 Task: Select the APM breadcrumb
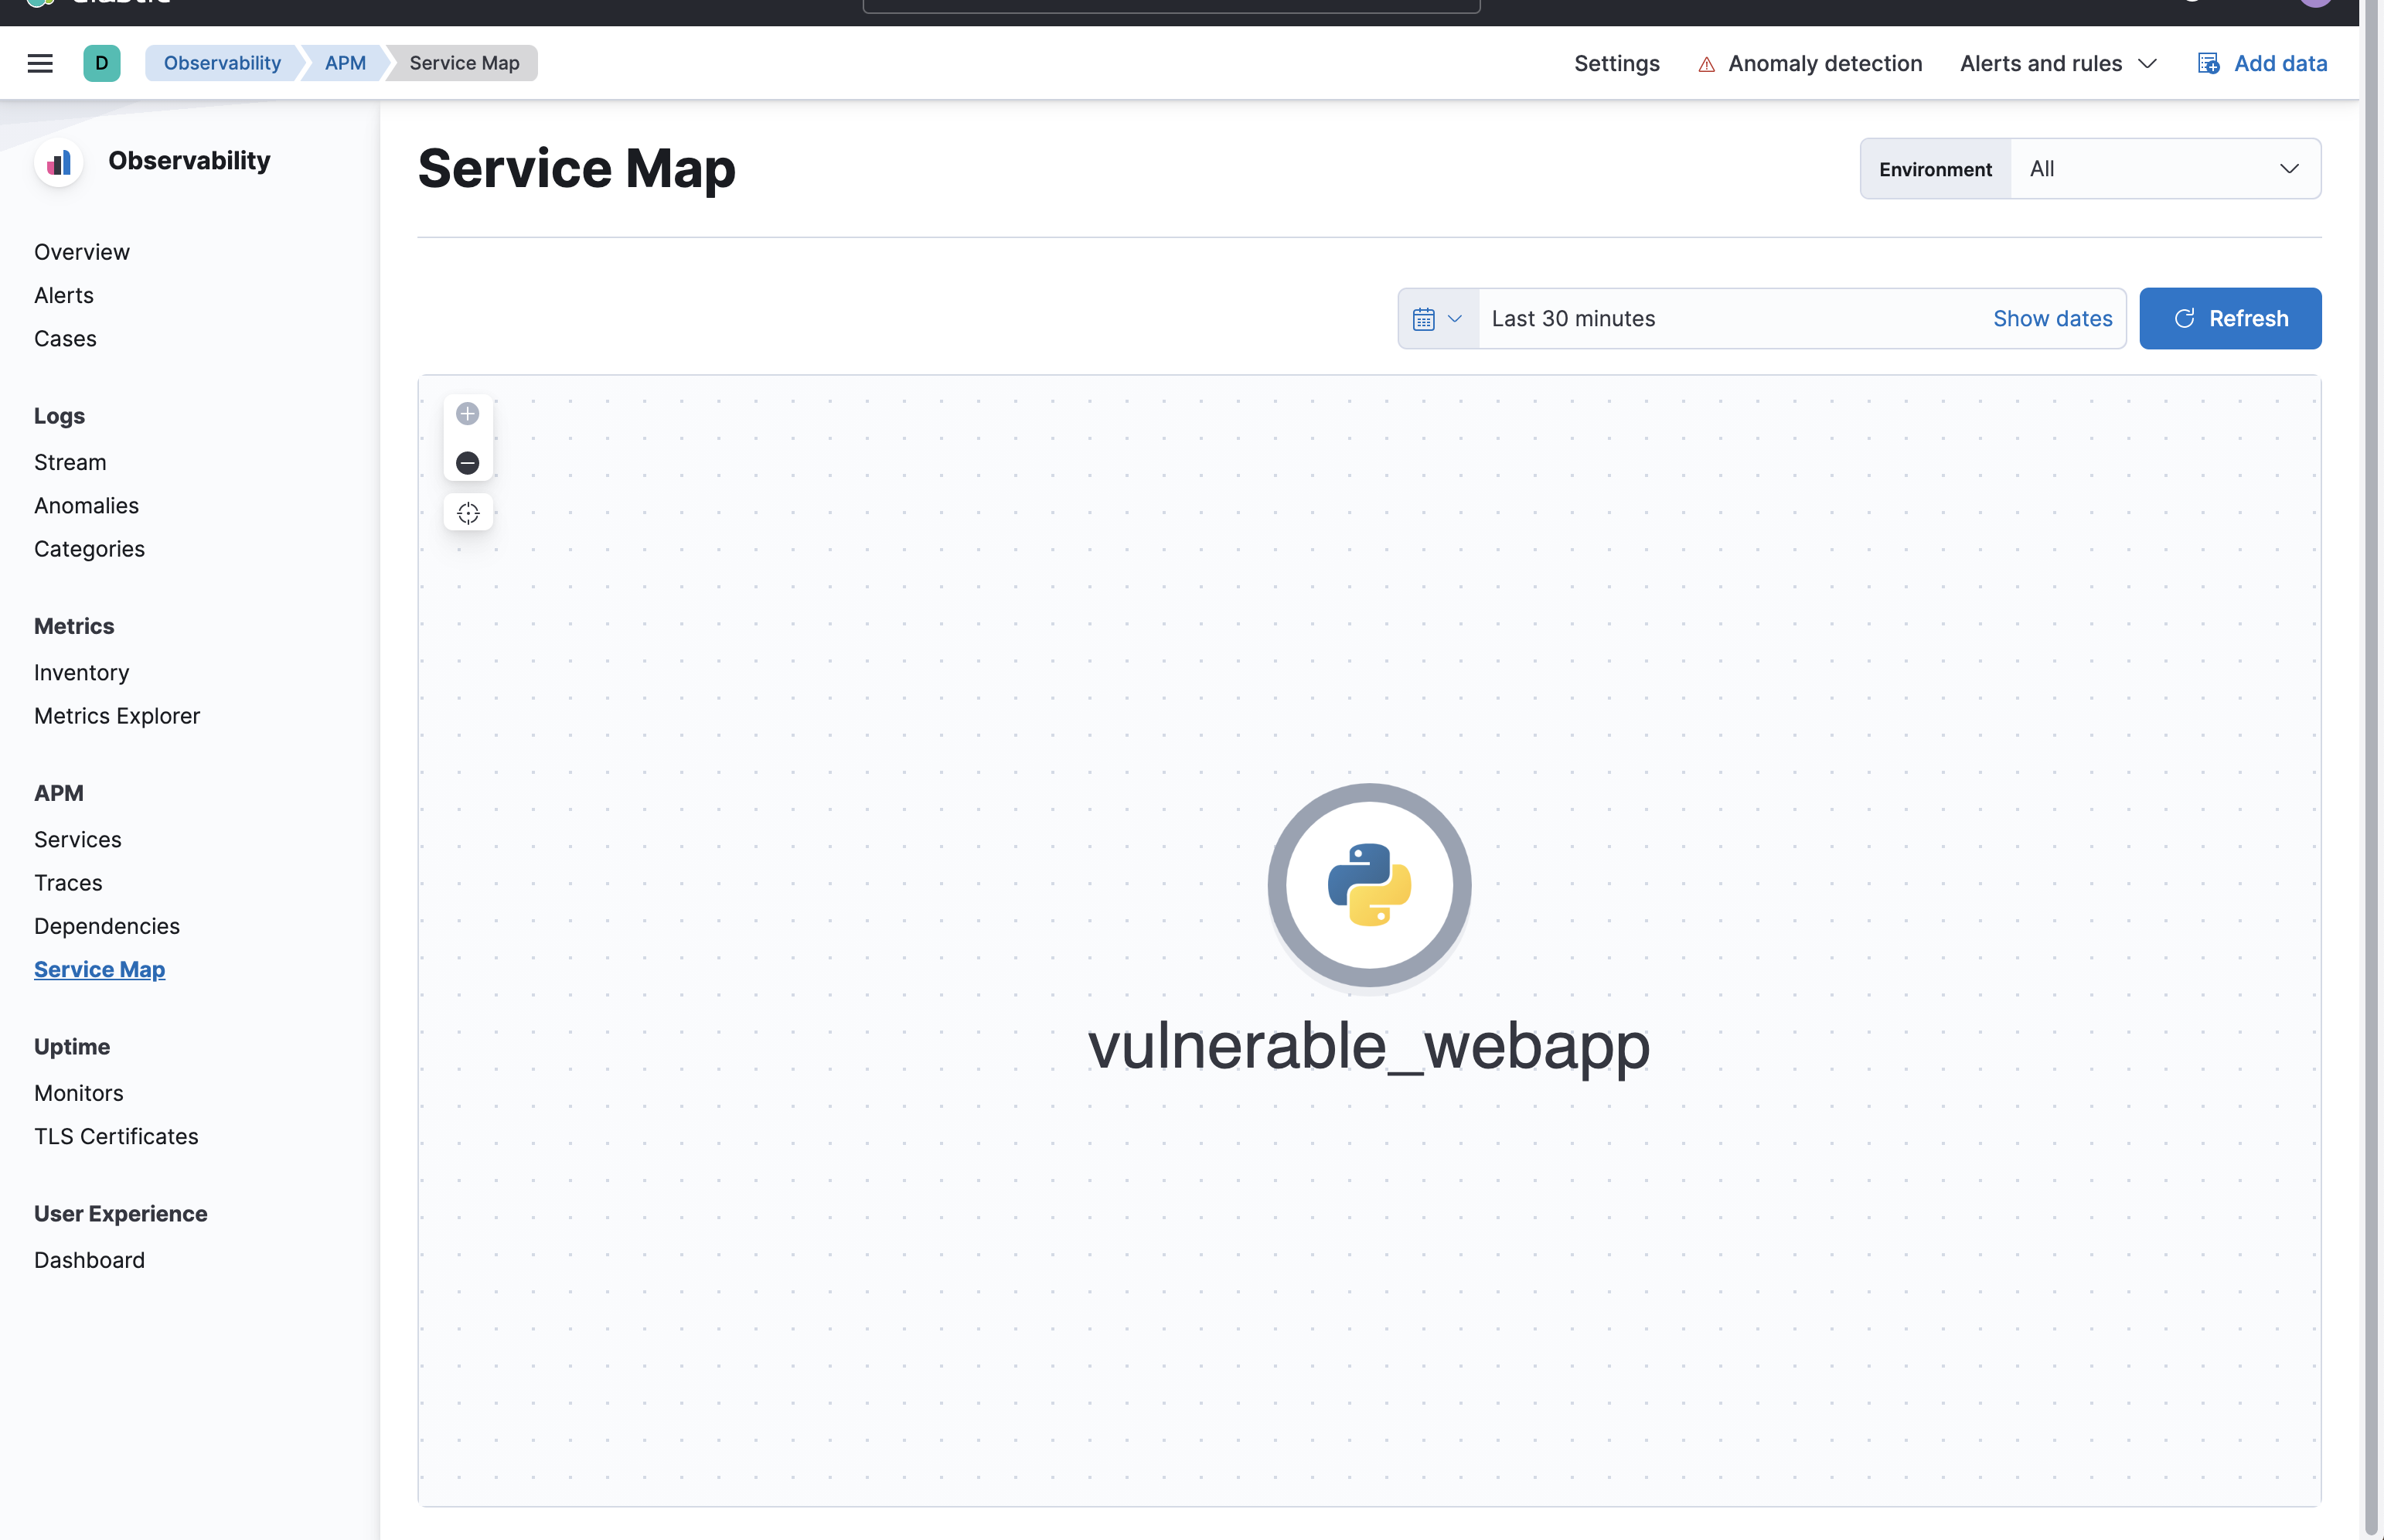(345, 62)
